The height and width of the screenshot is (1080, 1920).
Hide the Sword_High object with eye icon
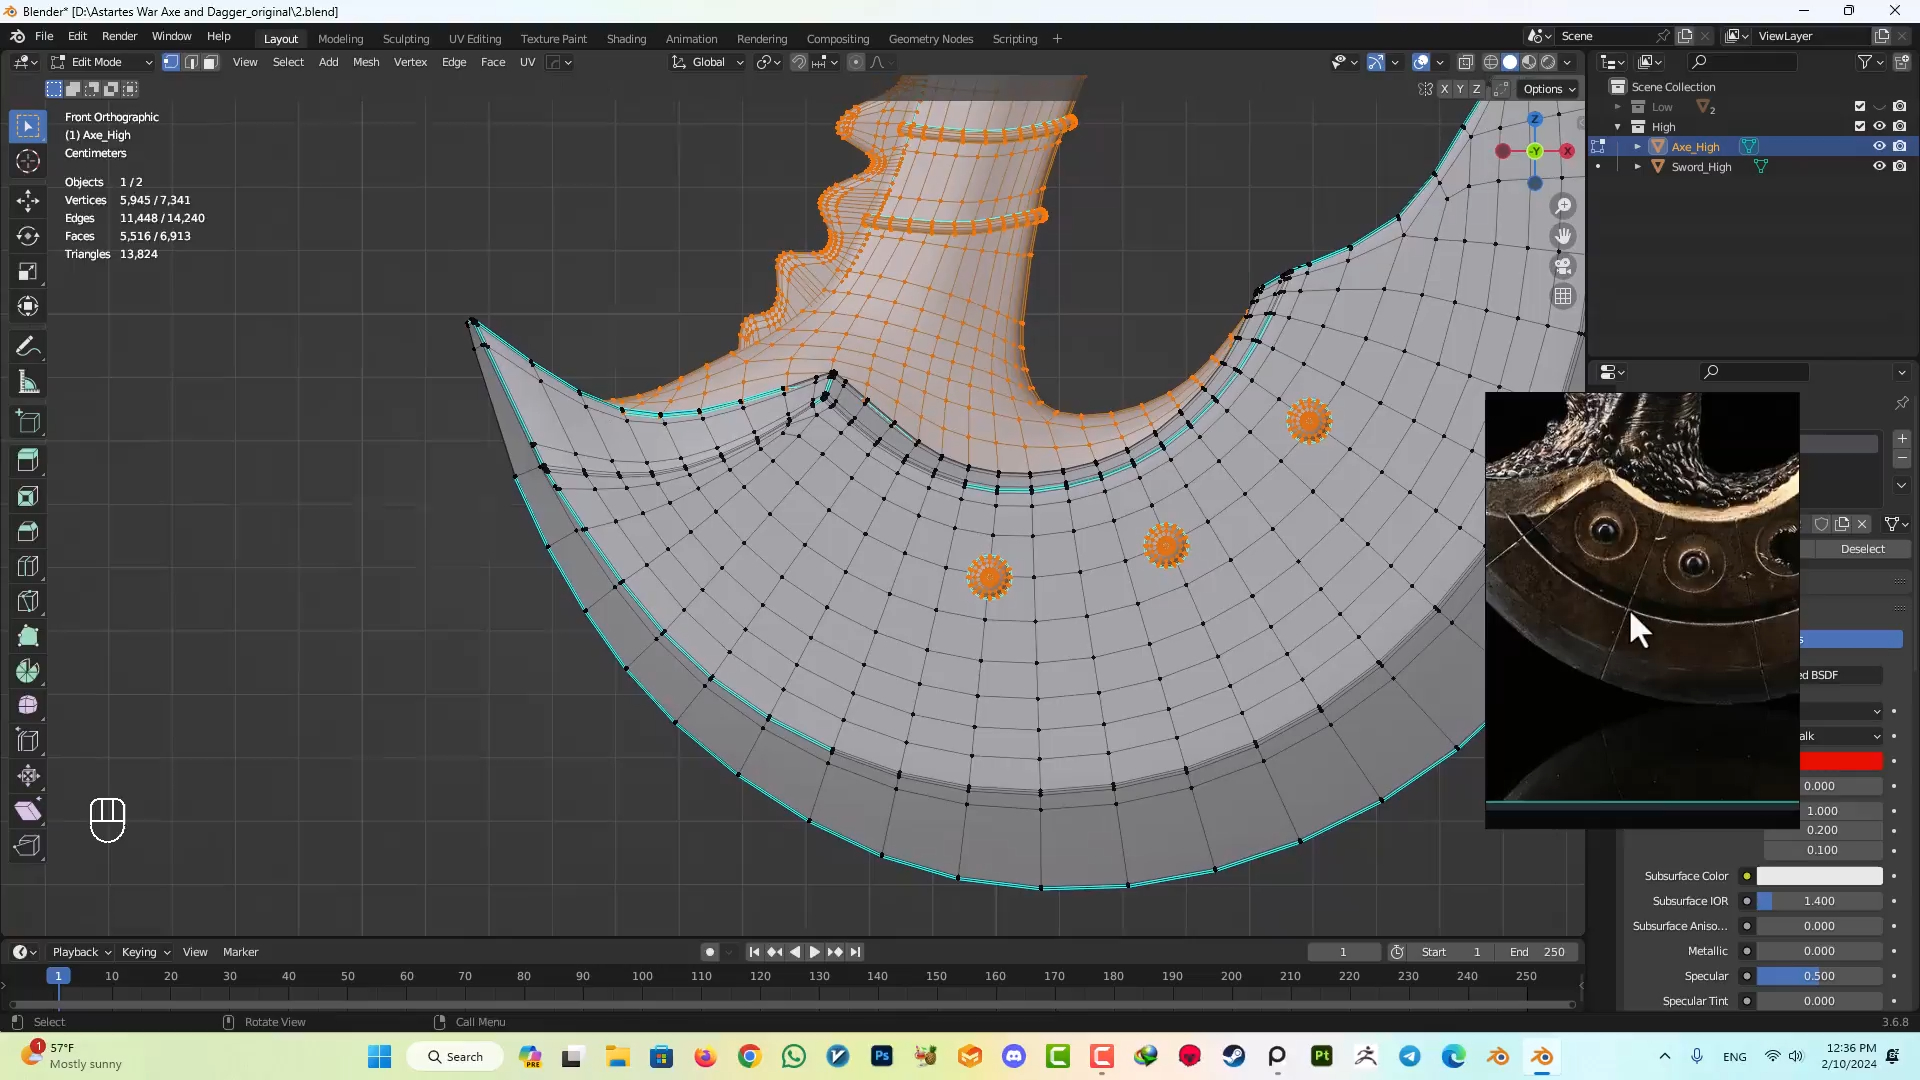pyautogui.click(x=1880, y=166)
